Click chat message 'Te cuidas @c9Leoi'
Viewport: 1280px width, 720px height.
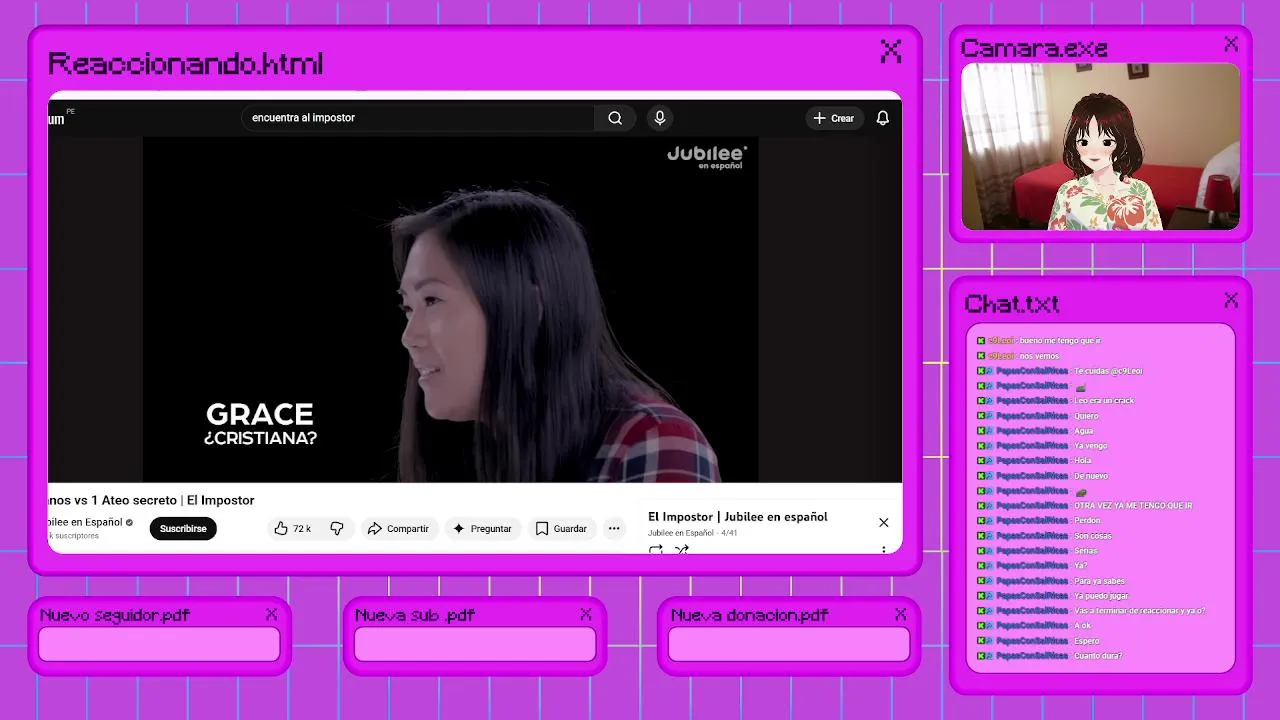point(1108,371)
